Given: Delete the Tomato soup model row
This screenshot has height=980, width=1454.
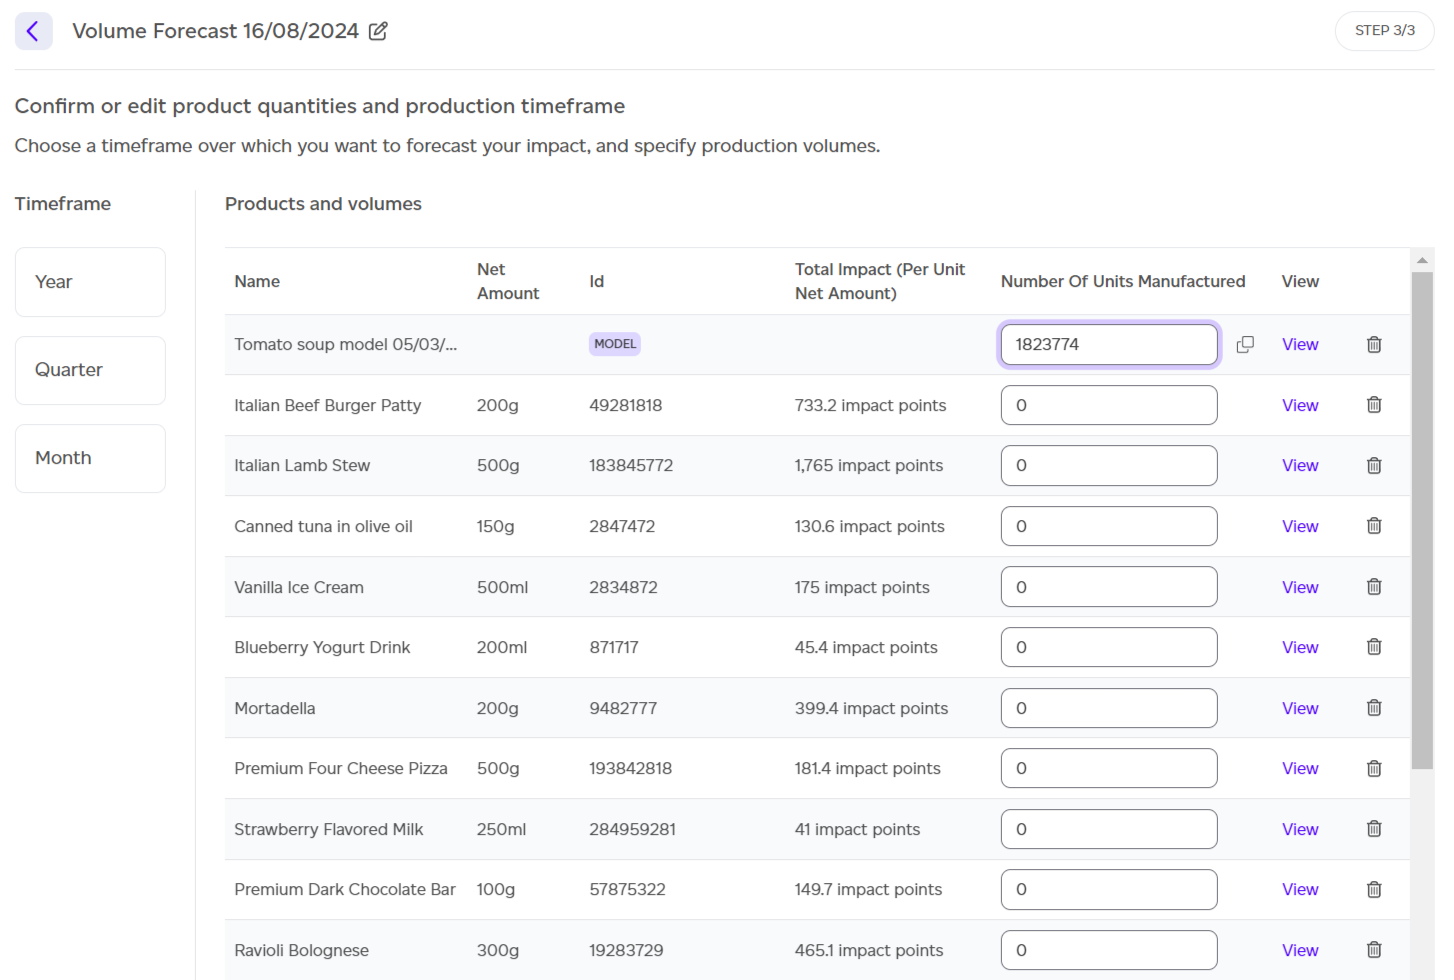Looking at the screenshot, I should [x=1374, y=344].
